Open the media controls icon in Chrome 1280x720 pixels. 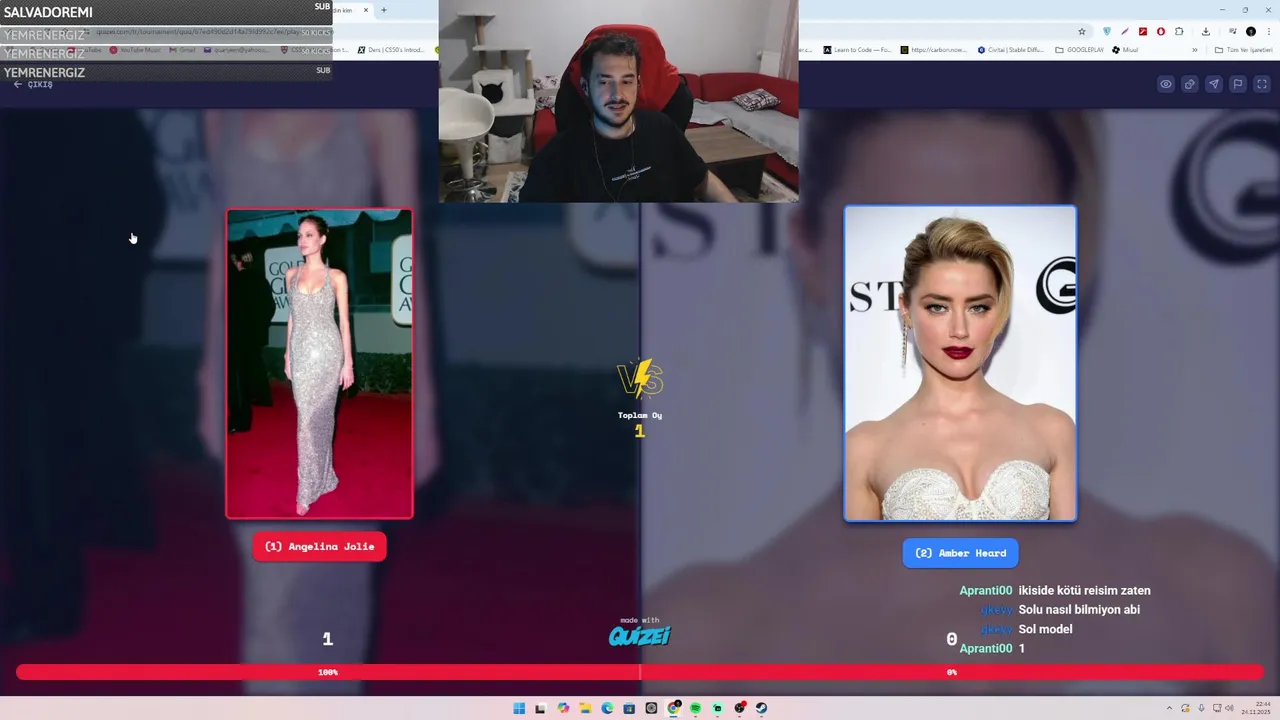[1233, 31]
